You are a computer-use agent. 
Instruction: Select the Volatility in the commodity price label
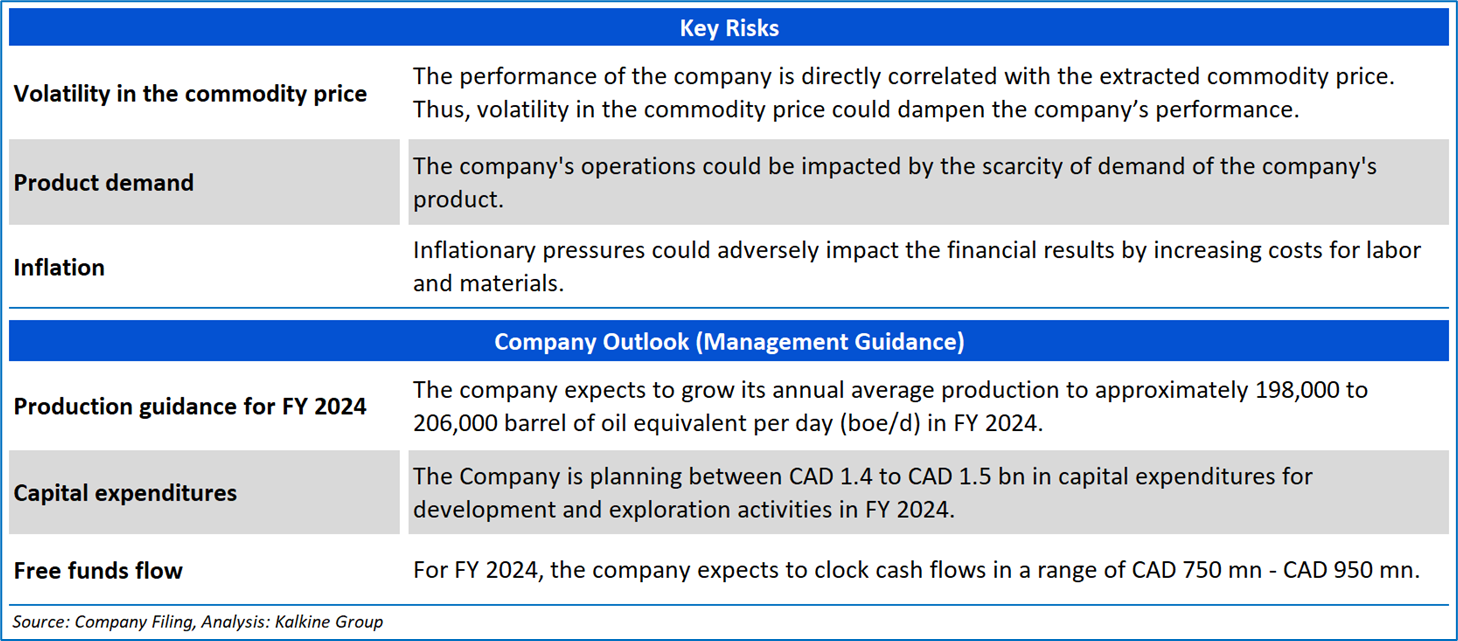point(190,94)
